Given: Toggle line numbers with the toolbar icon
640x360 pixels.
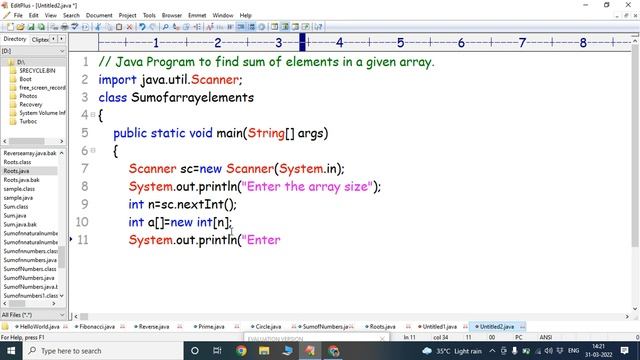Looking at the screenshot, I should tap(251, 27).
